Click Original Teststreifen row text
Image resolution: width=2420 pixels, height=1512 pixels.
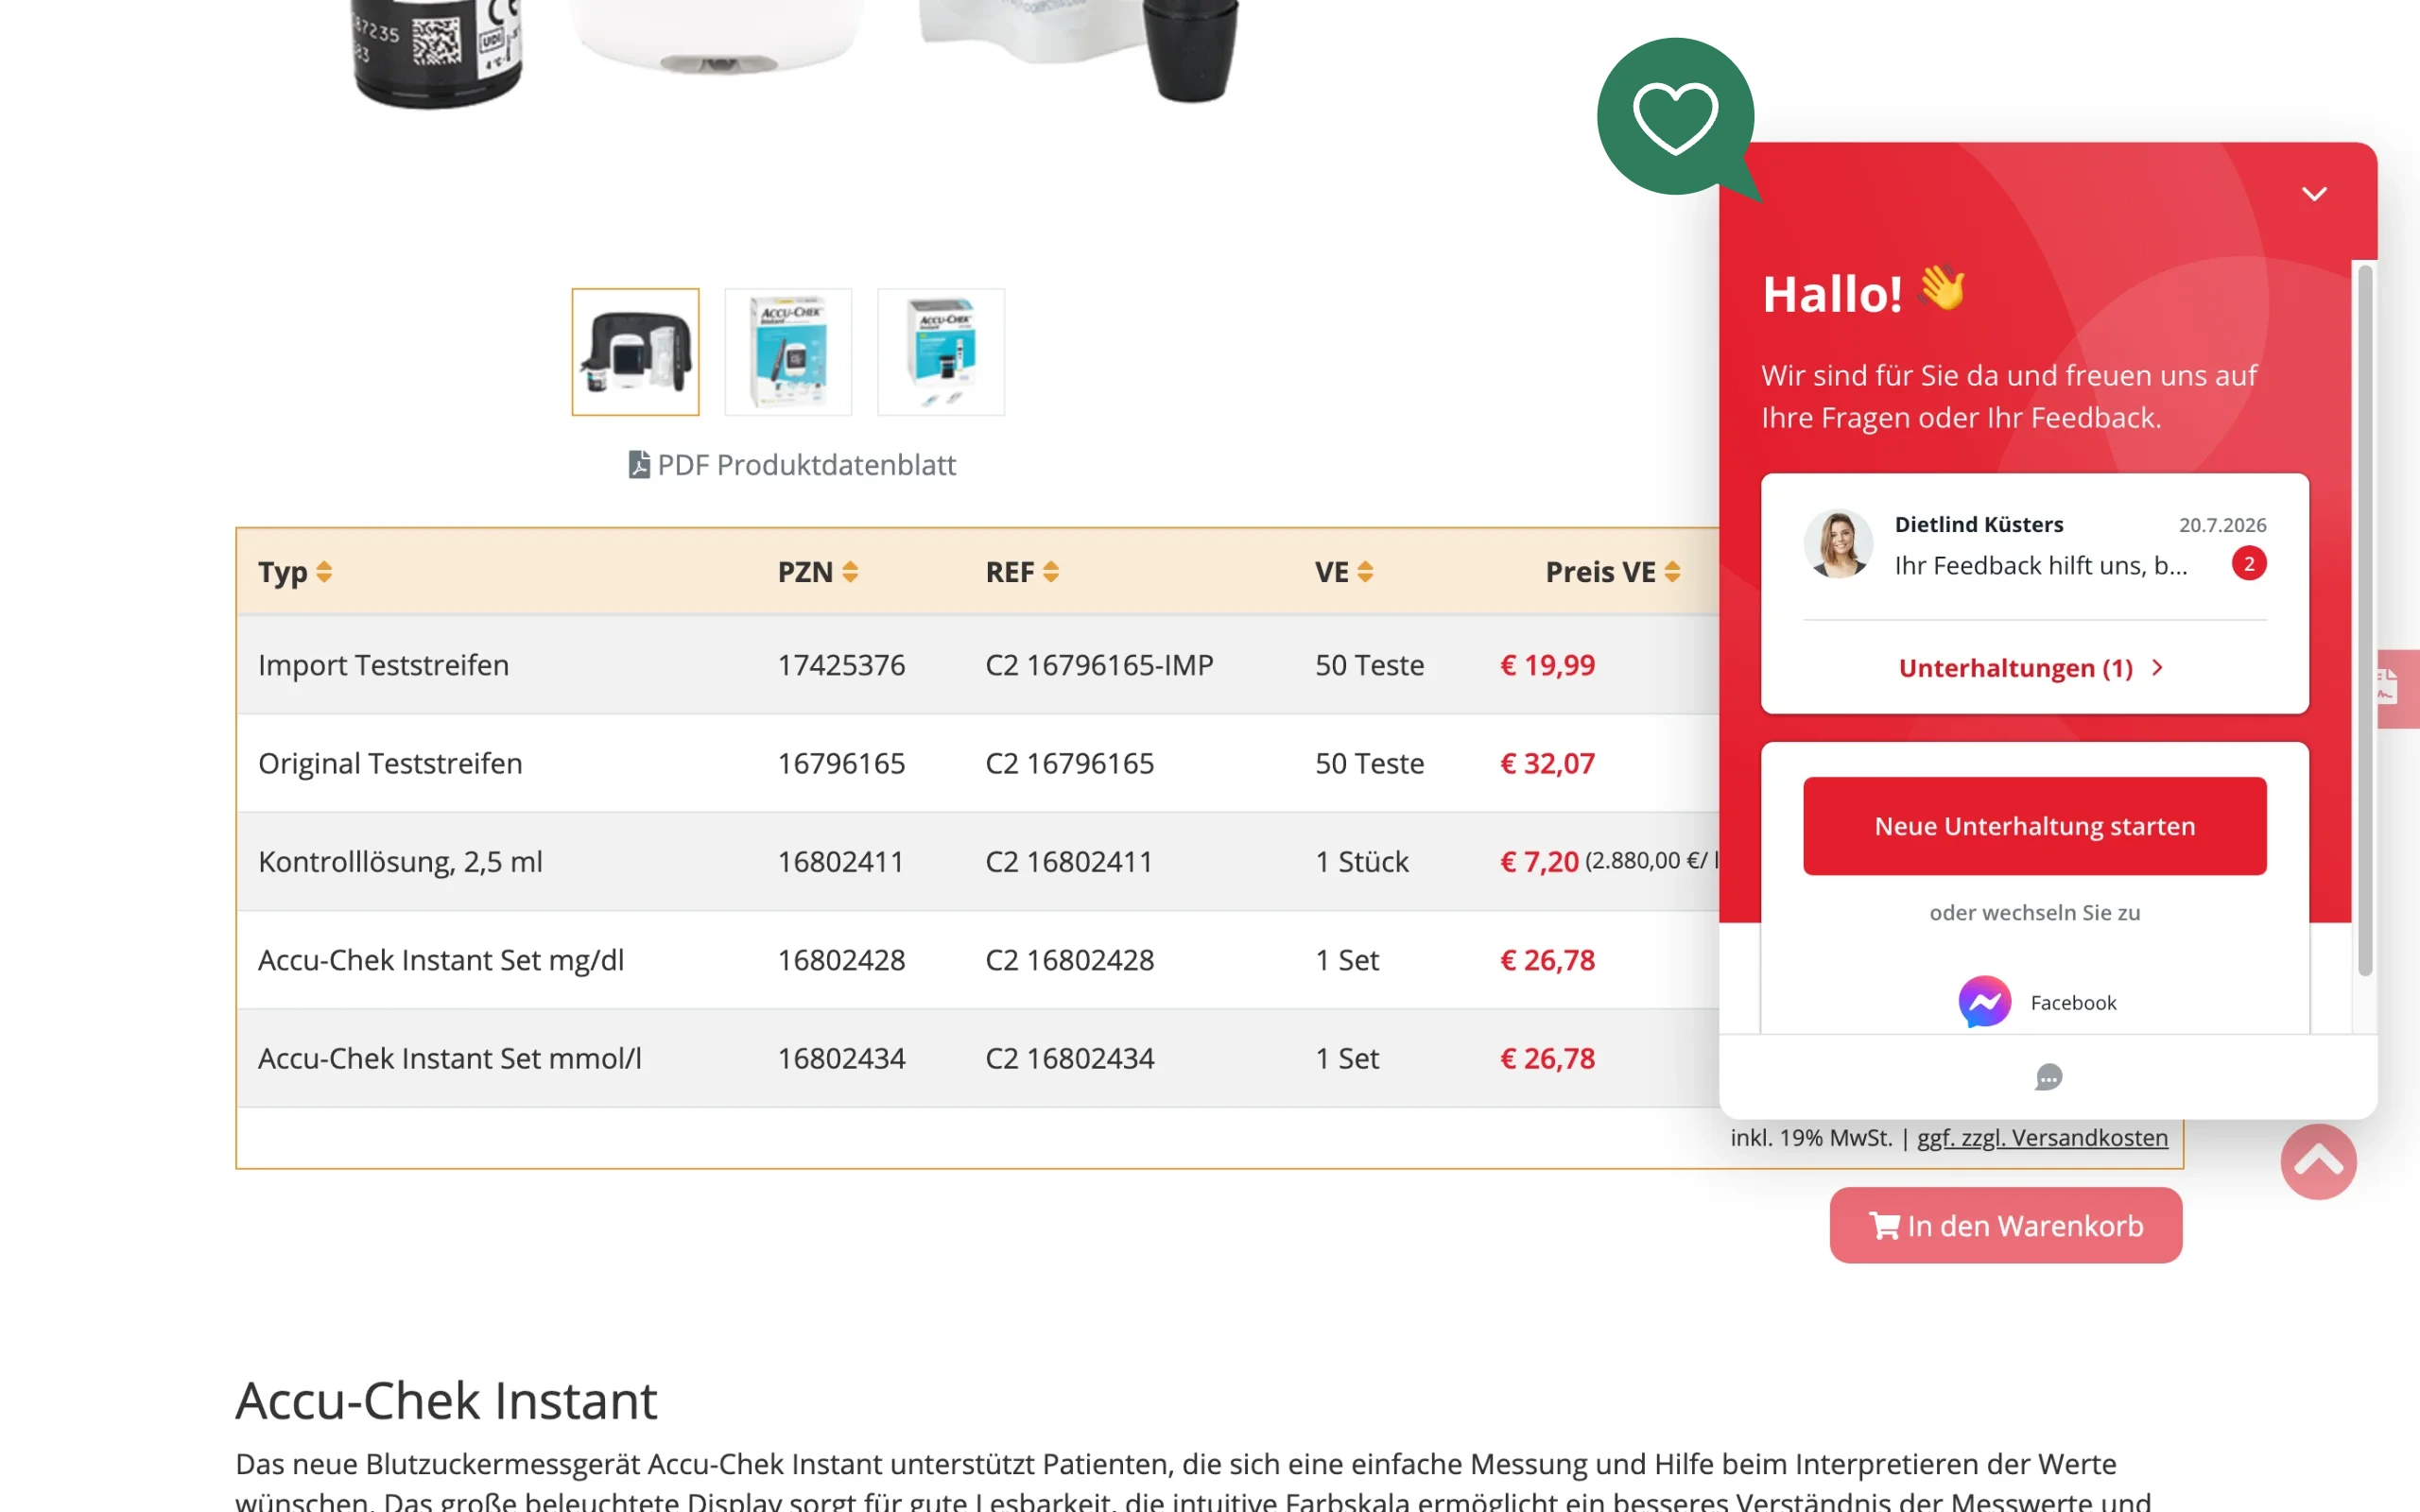[x=390, y=764]
